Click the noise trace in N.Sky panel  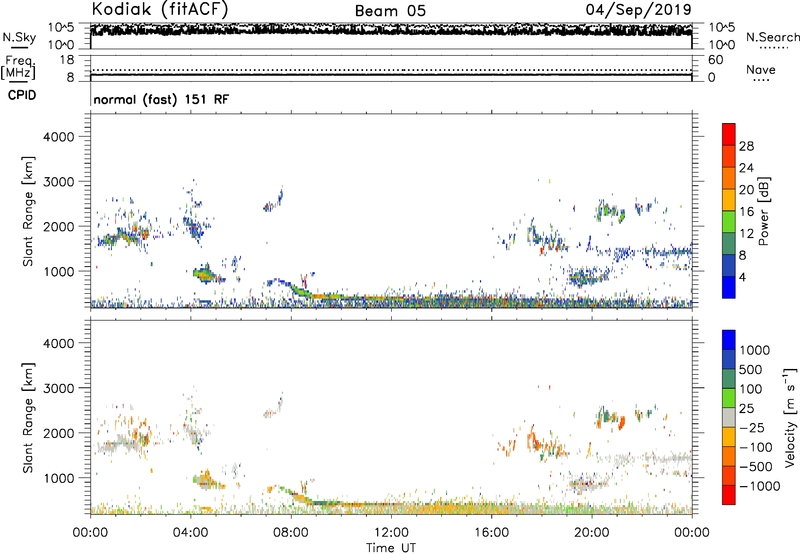(391, 30)
